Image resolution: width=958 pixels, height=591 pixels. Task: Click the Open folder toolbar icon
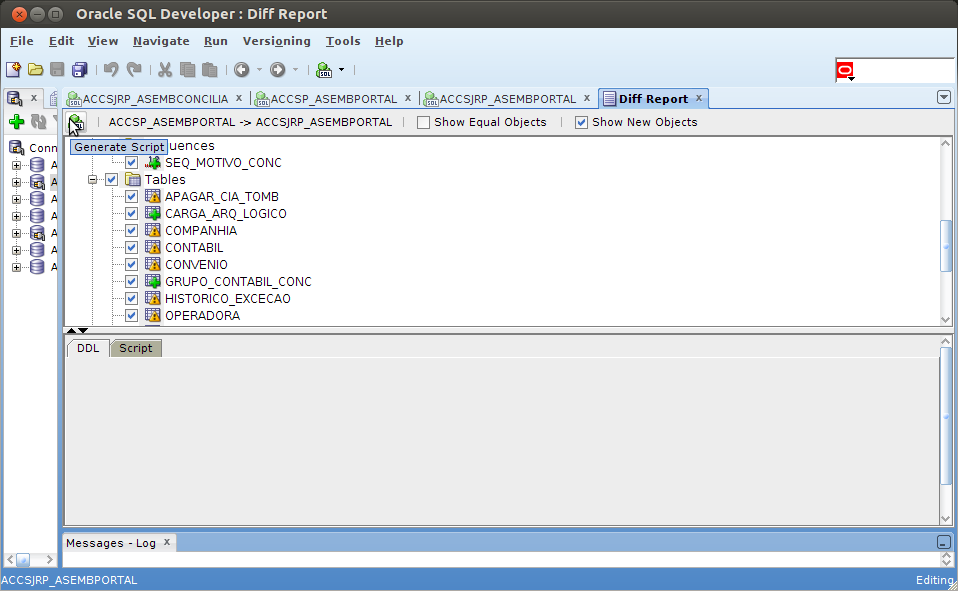point(35,70)
